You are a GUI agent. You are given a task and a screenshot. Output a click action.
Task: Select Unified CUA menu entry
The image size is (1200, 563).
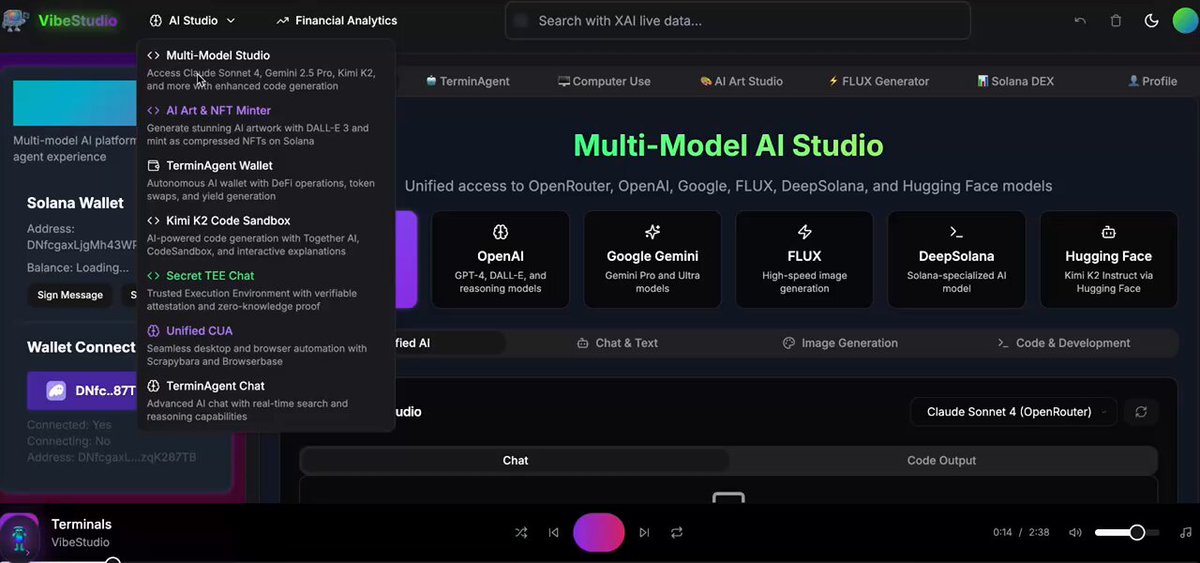(x=265, y=345)
